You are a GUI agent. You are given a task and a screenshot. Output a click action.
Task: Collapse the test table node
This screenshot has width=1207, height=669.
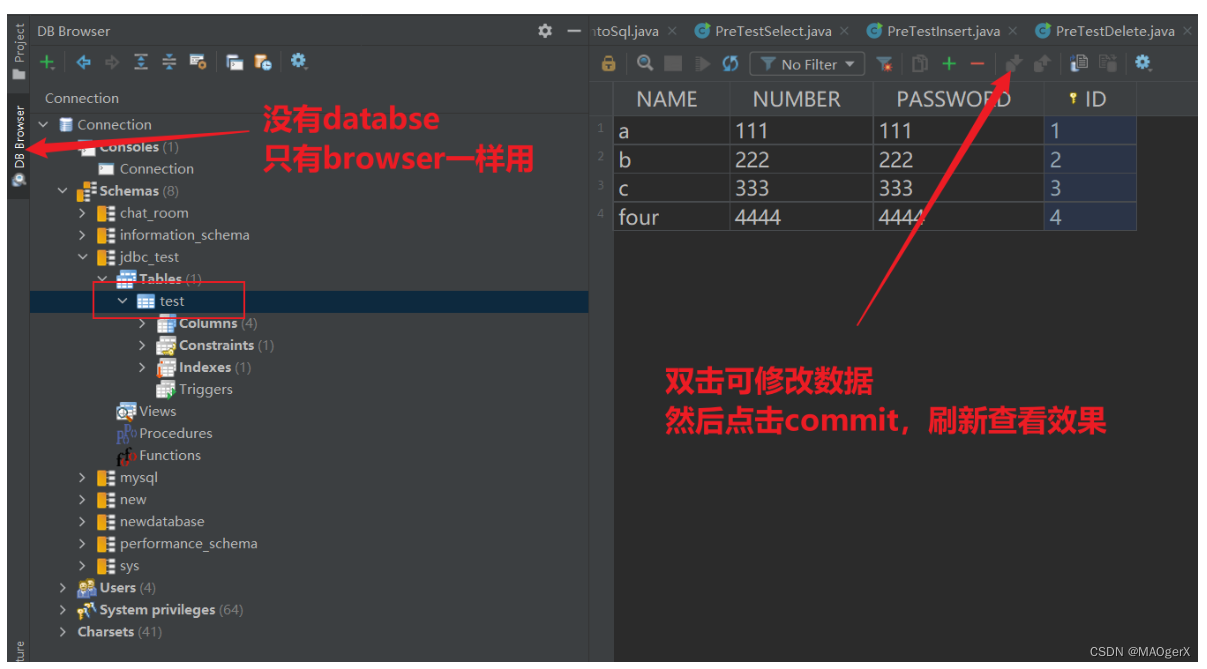coord(123,301)
